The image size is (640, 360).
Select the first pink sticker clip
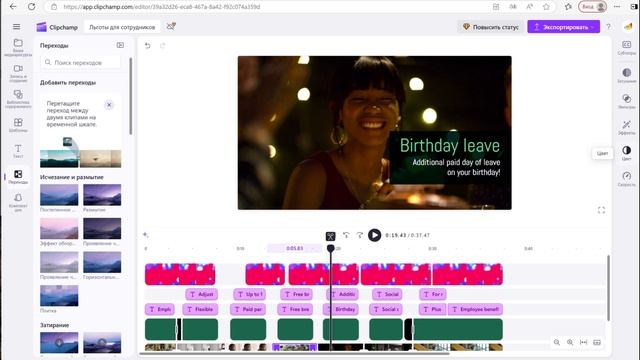click(x=180, y=274)
